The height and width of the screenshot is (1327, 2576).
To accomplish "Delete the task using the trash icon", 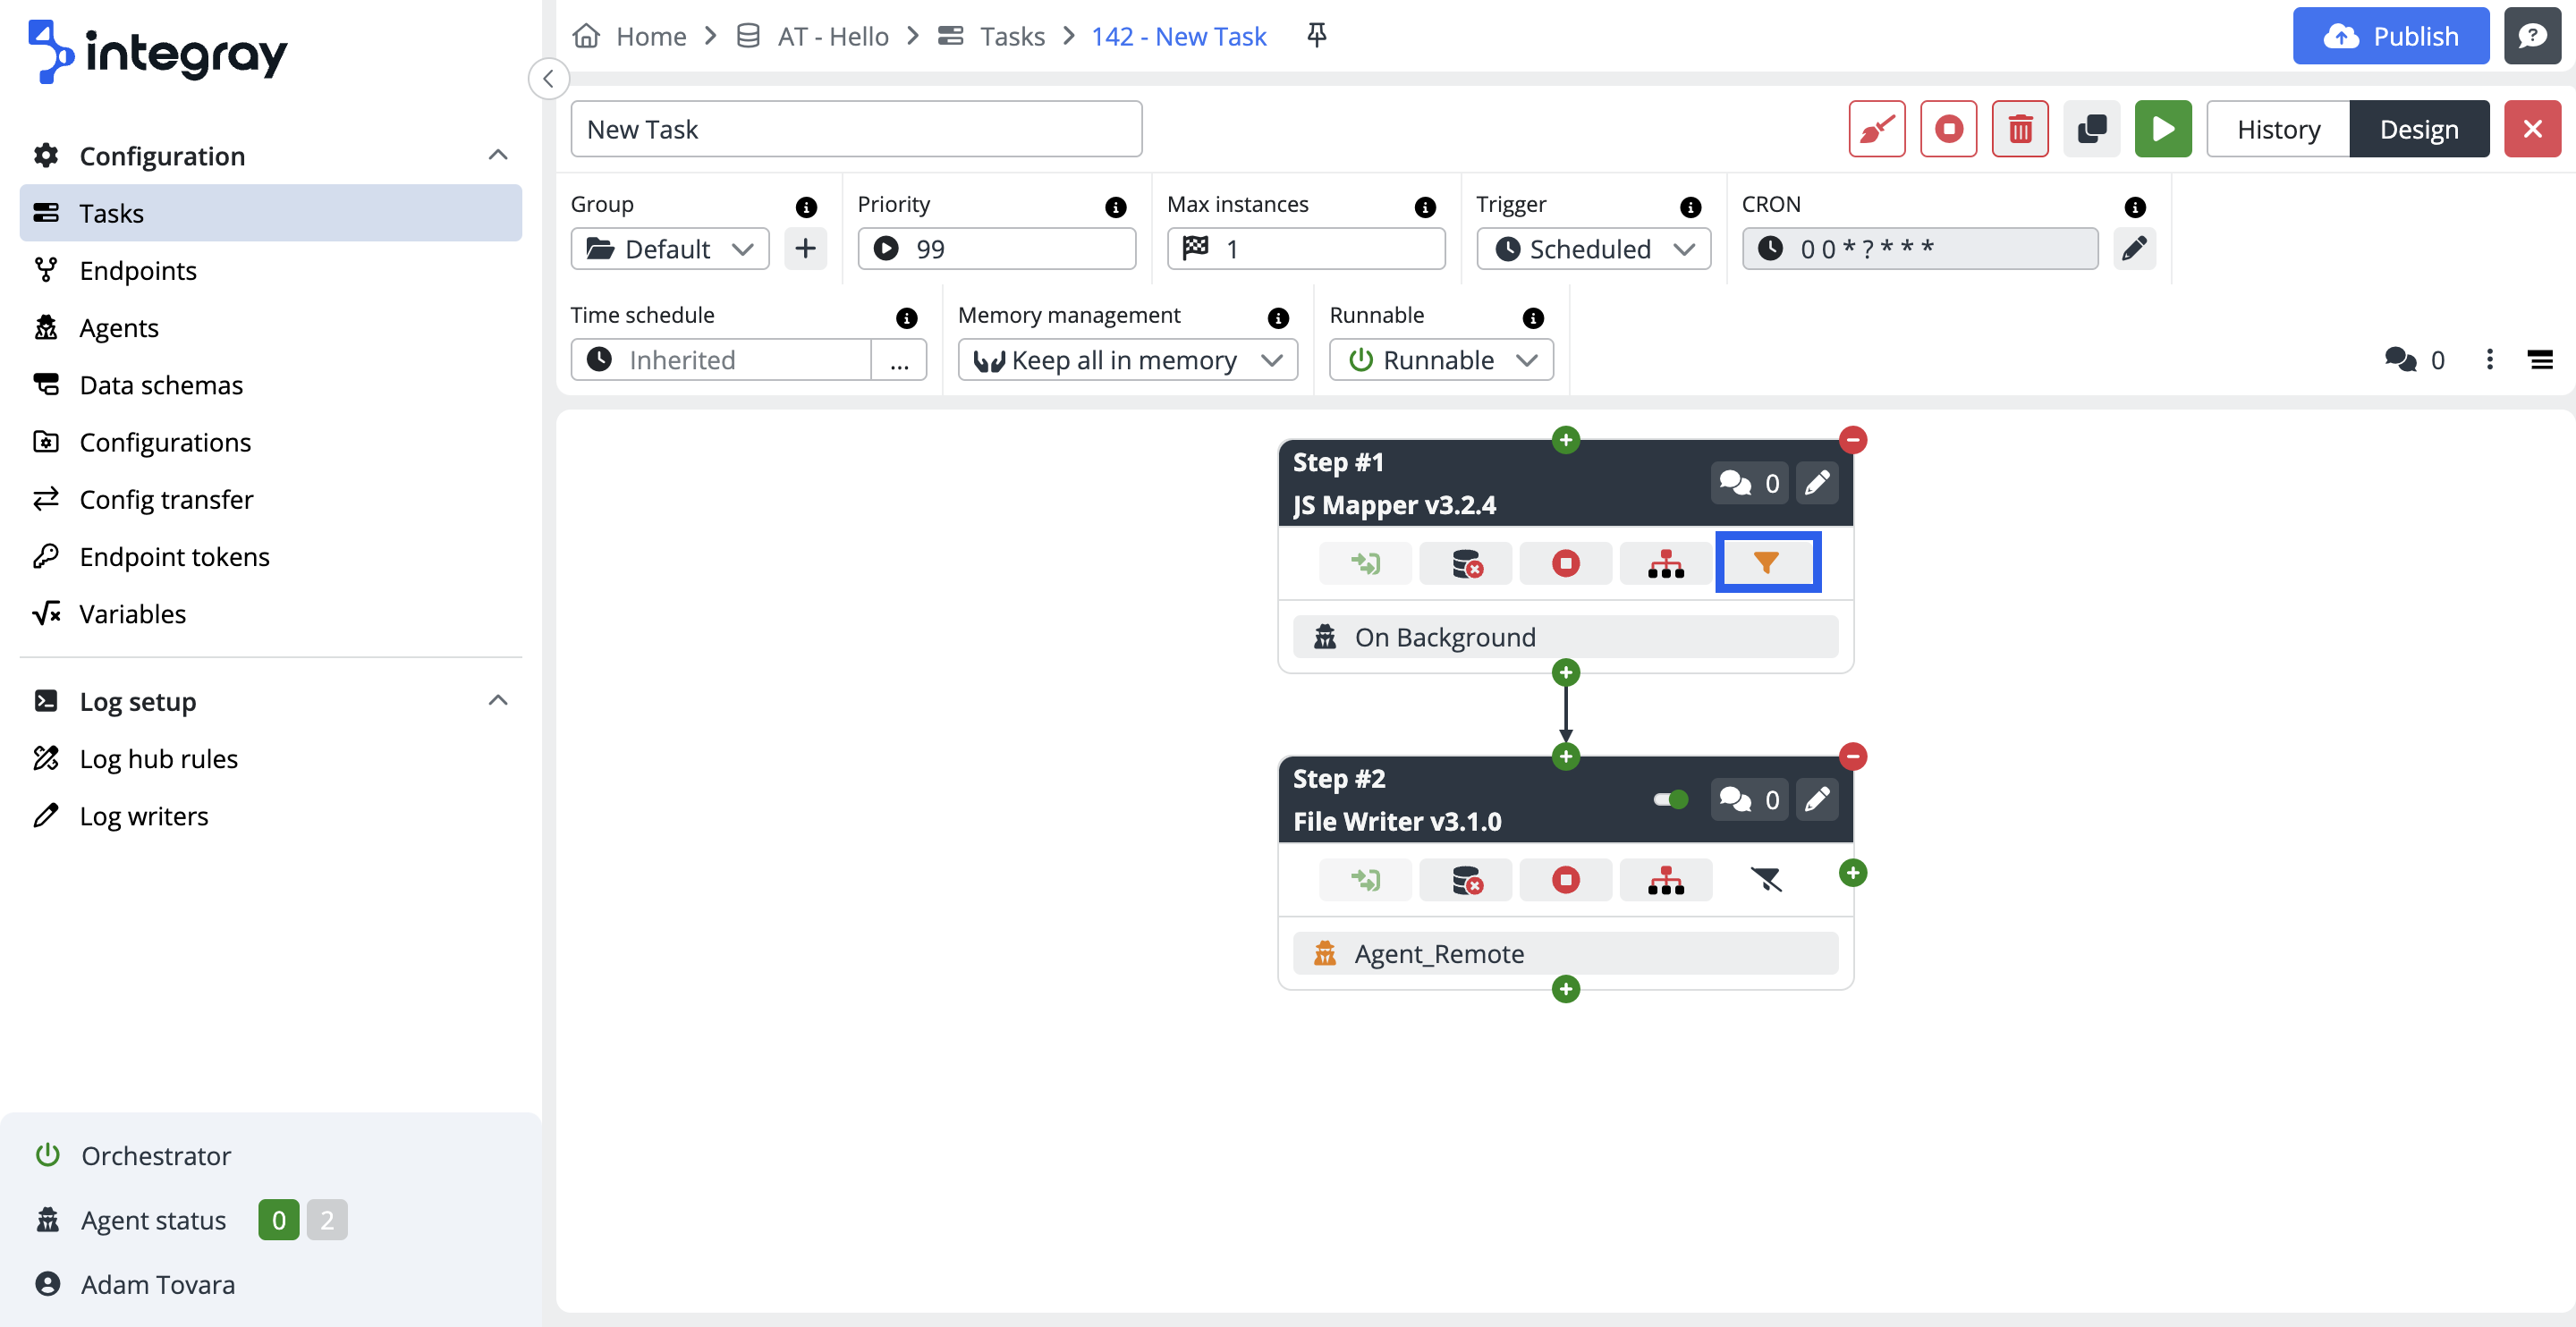I will [x=2020, y=128].
